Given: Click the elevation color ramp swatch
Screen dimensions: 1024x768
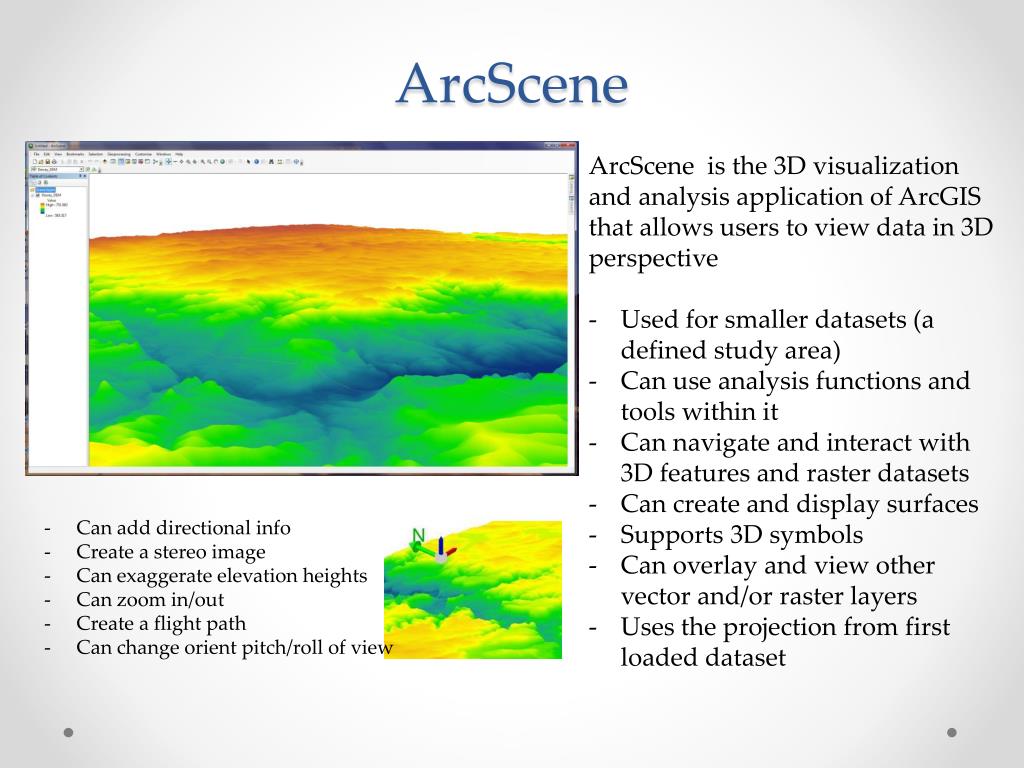Looking at the screenshot, I should pos(42,208).
